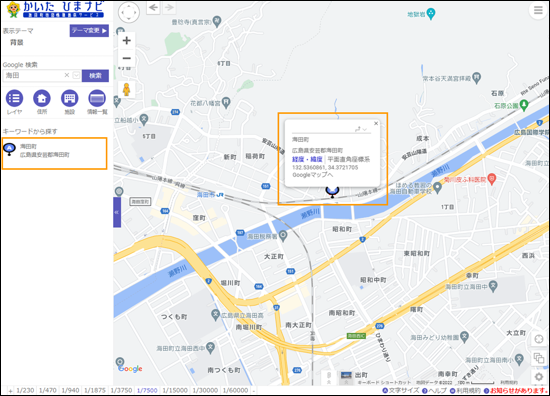Open the hamburger menu at top right

538,10
